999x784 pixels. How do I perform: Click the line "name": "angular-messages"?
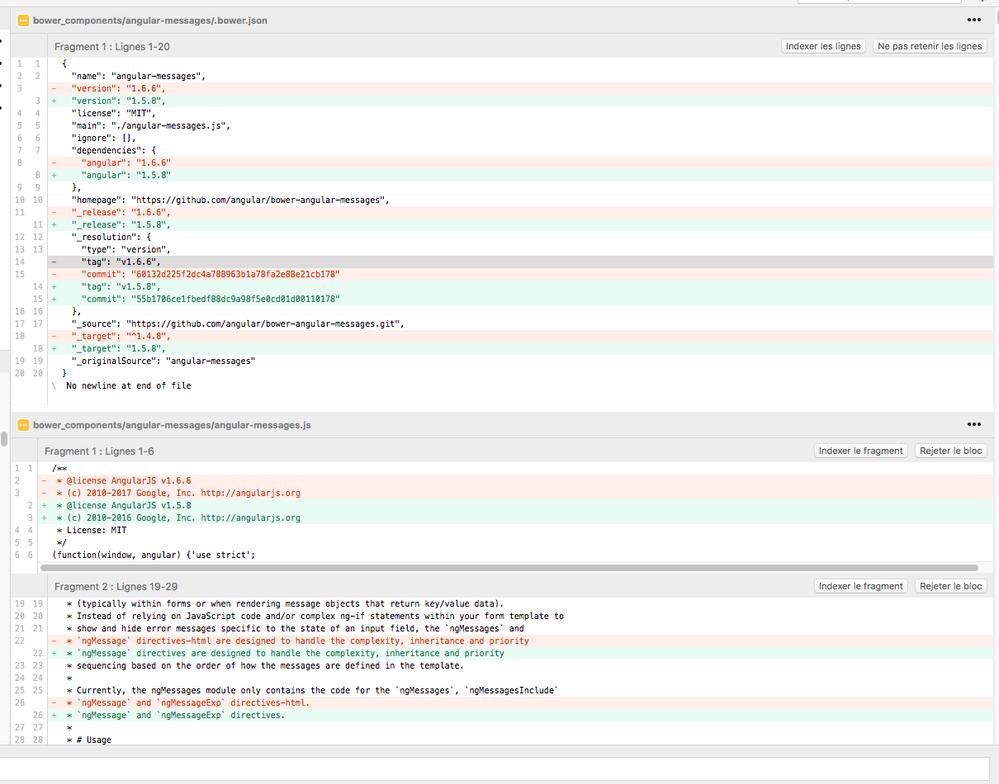pos(520,76)
